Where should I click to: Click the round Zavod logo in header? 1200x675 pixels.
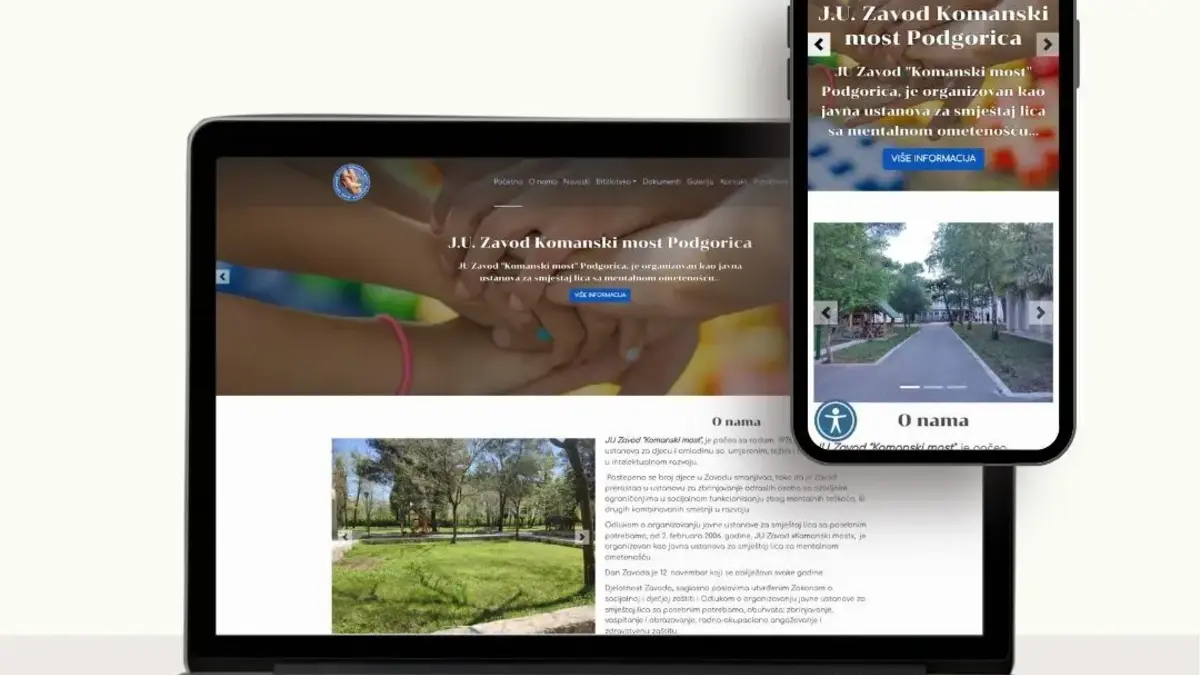click(351, 182)
